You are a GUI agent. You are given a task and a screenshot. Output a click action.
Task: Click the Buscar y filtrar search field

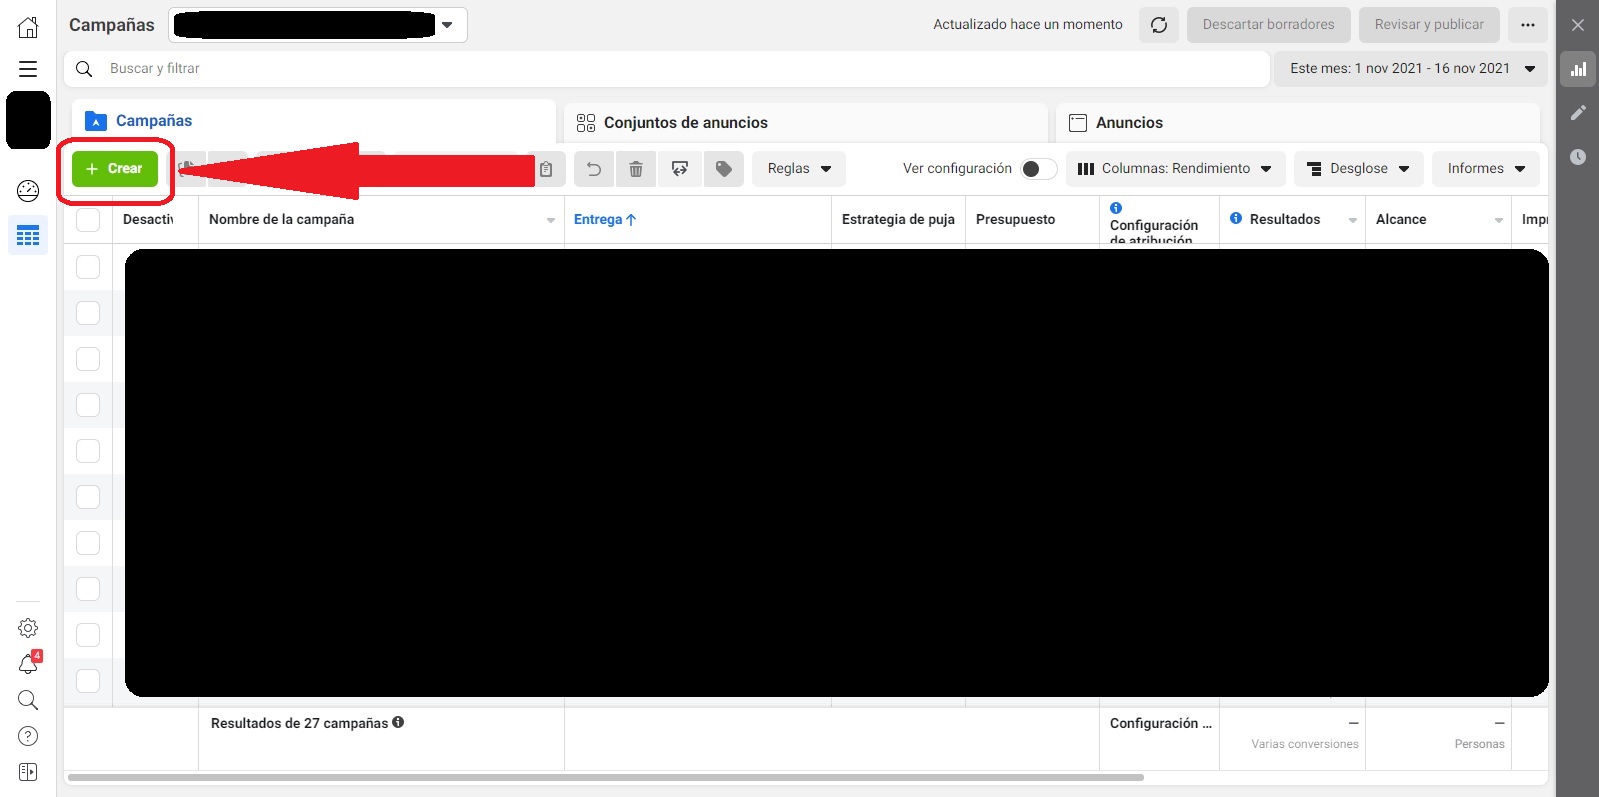[667, 69]
